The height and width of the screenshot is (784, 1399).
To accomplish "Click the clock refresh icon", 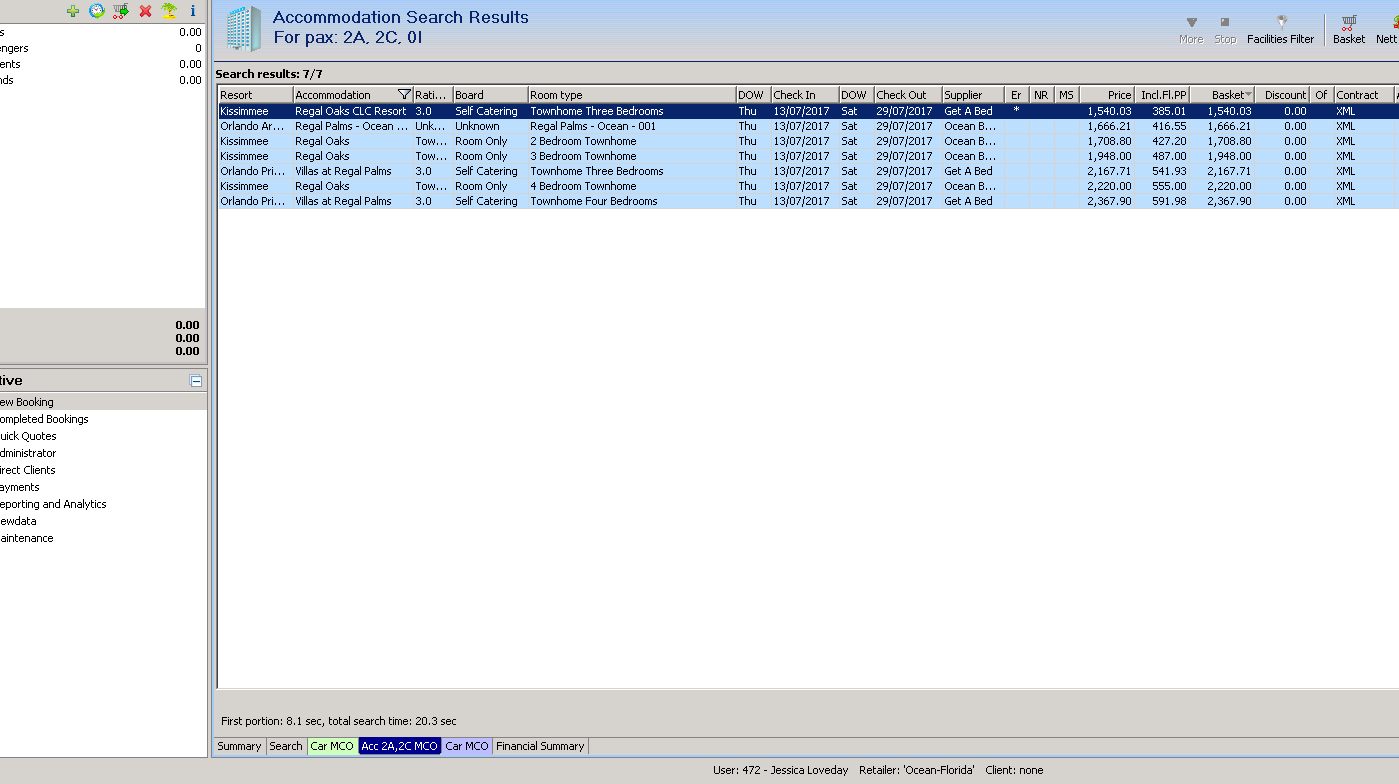I will point(97,11).
